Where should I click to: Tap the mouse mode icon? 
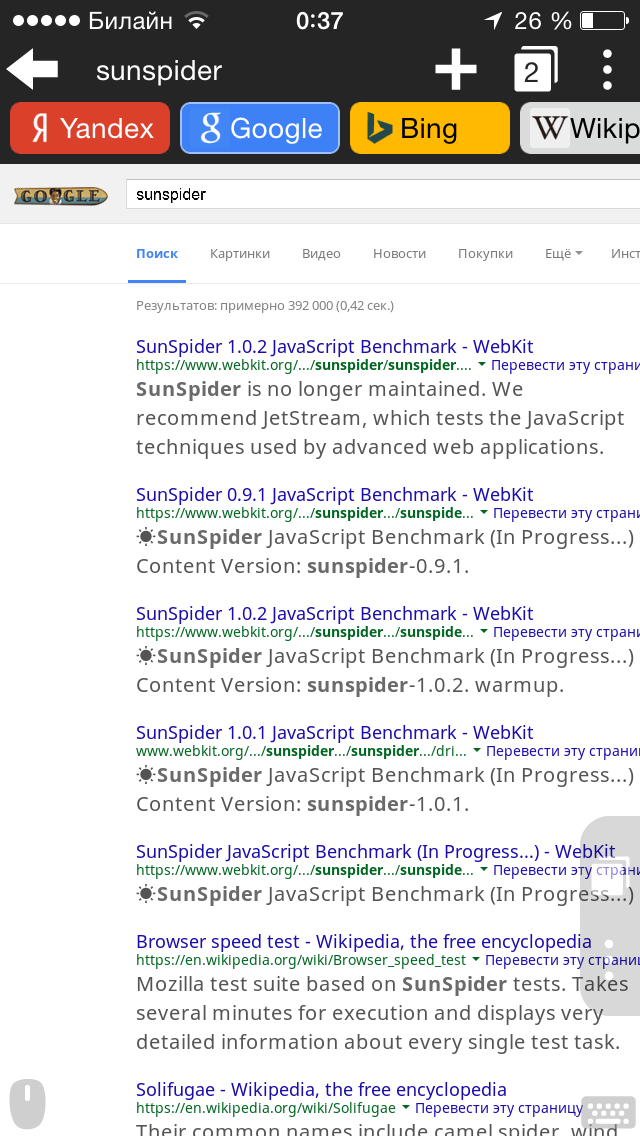click(28, 1104)
